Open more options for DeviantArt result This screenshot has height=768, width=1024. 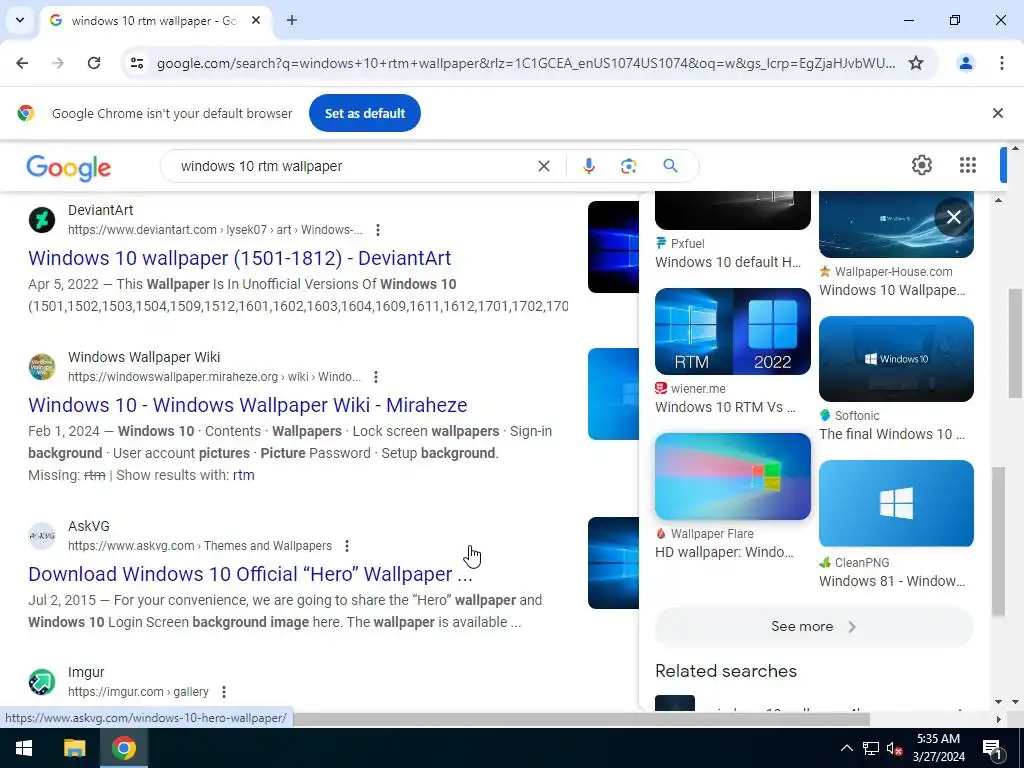(x=377, y=230)
